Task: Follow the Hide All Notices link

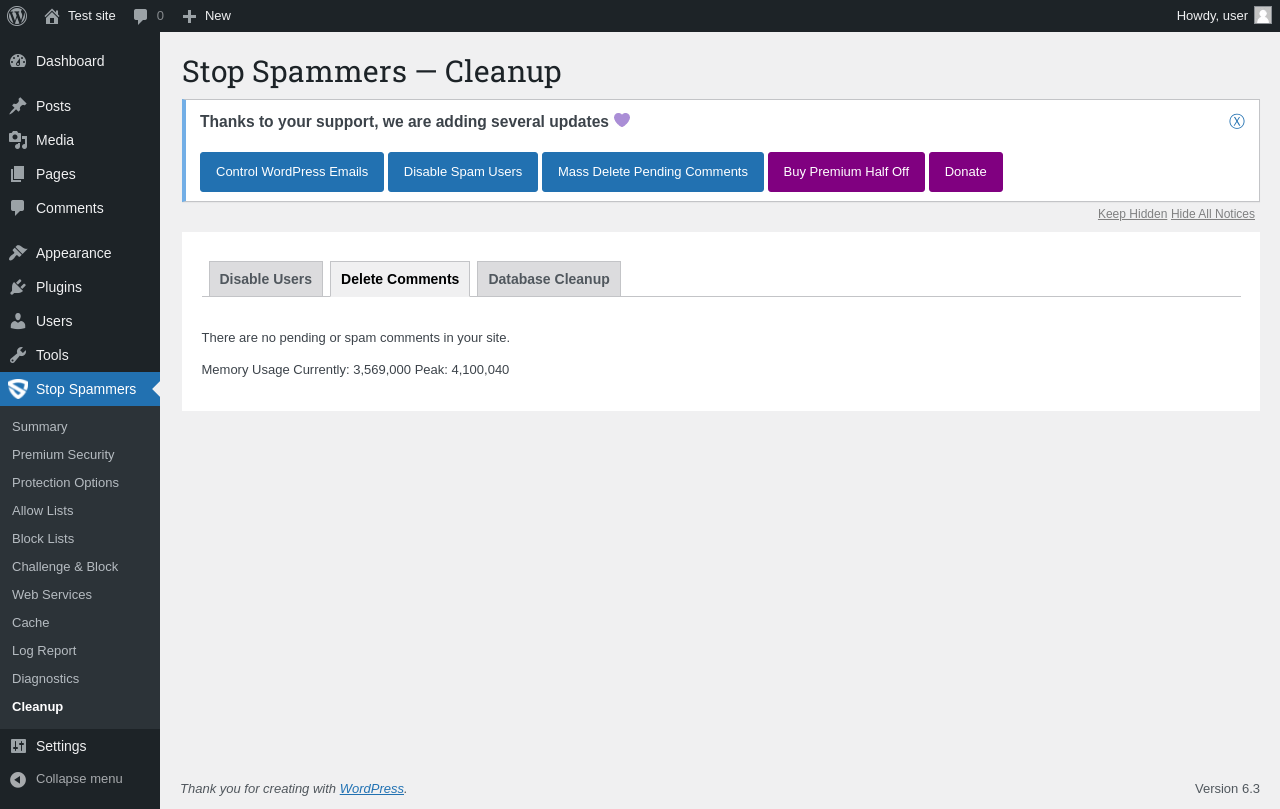Action: [x=1213, y=214]
